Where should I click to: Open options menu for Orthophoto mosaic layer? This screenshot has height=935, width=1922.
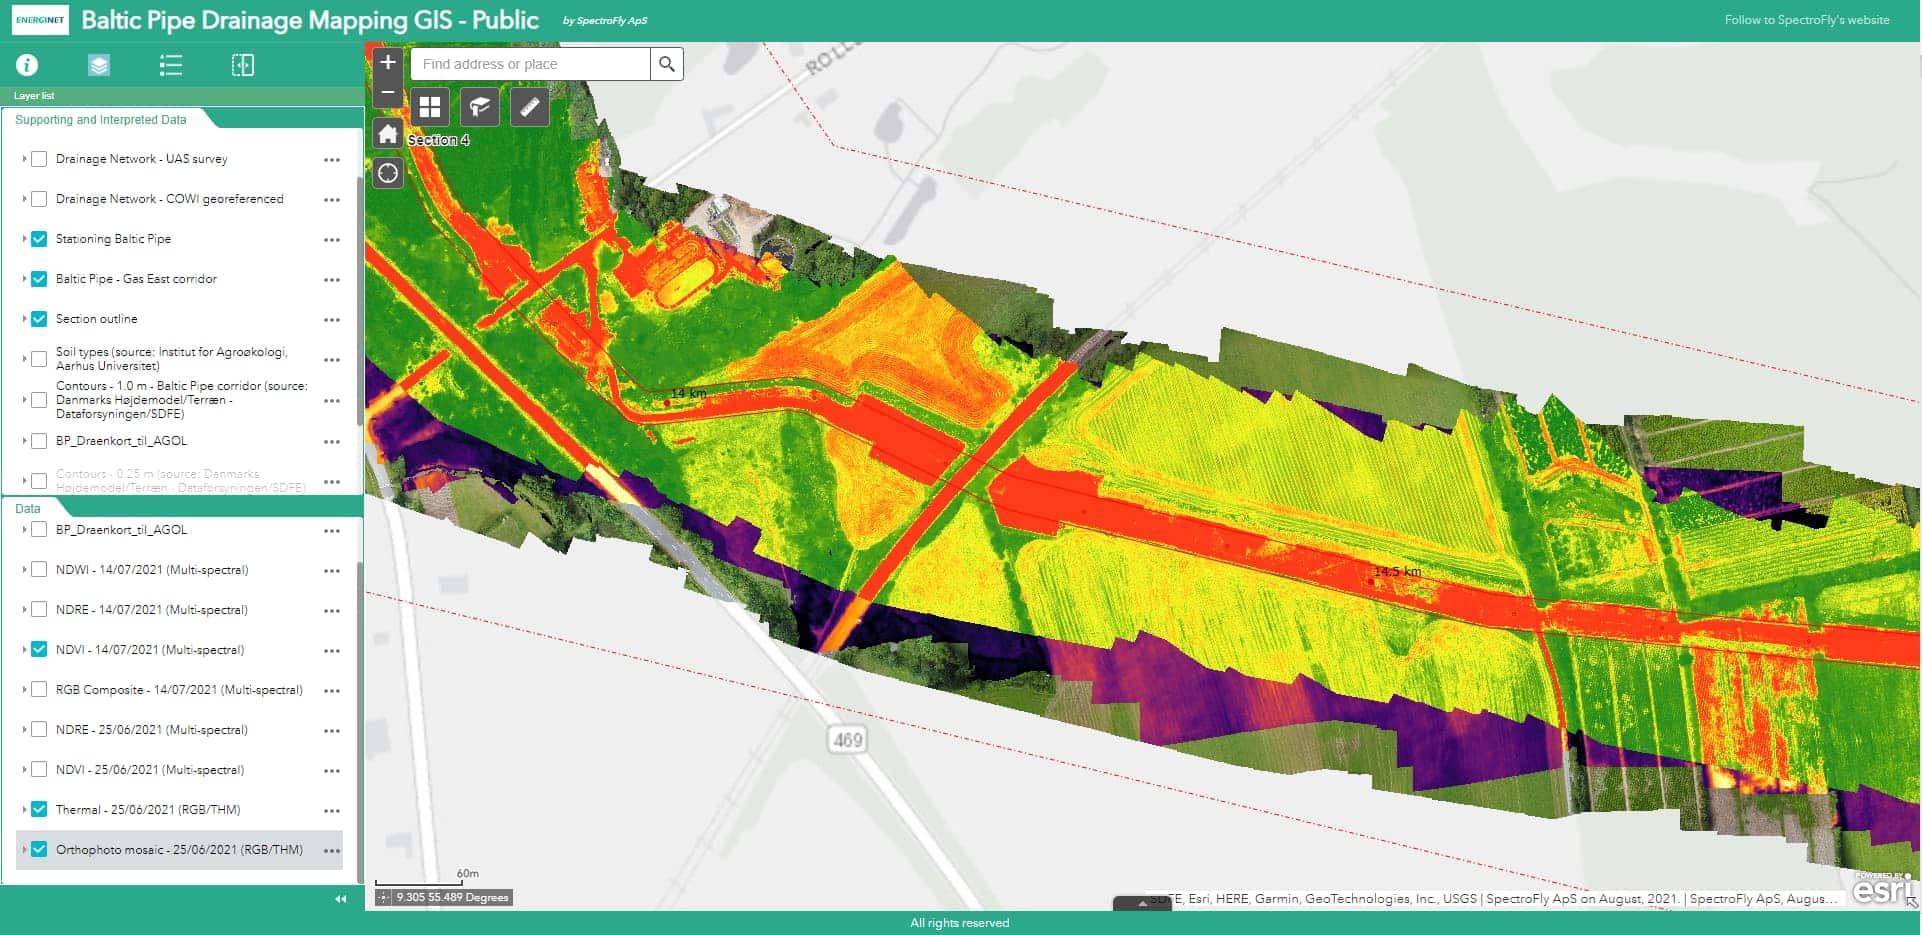click(332, 851)
